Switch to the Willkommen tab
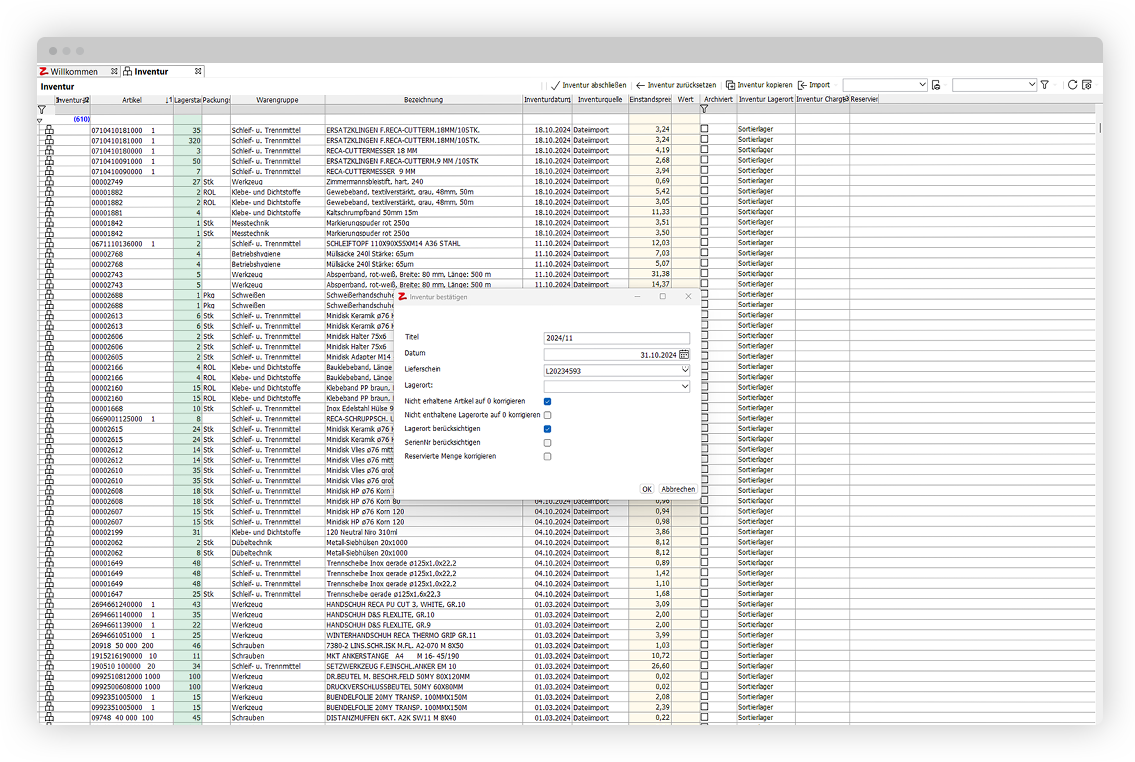Image resolution: width=1135 pixels, height=762 pixels. click(74, 72)
